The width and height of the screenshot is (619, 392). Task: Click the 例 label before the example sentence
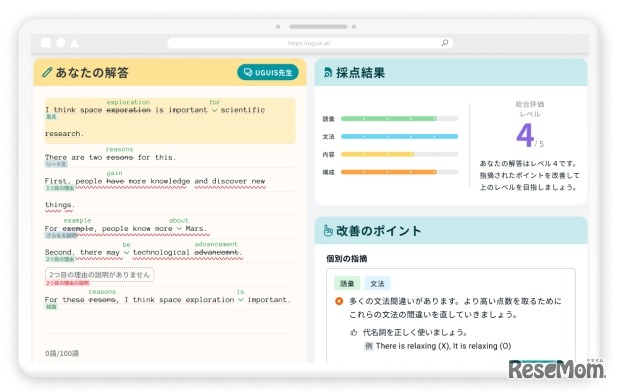(x=368, y=346)
